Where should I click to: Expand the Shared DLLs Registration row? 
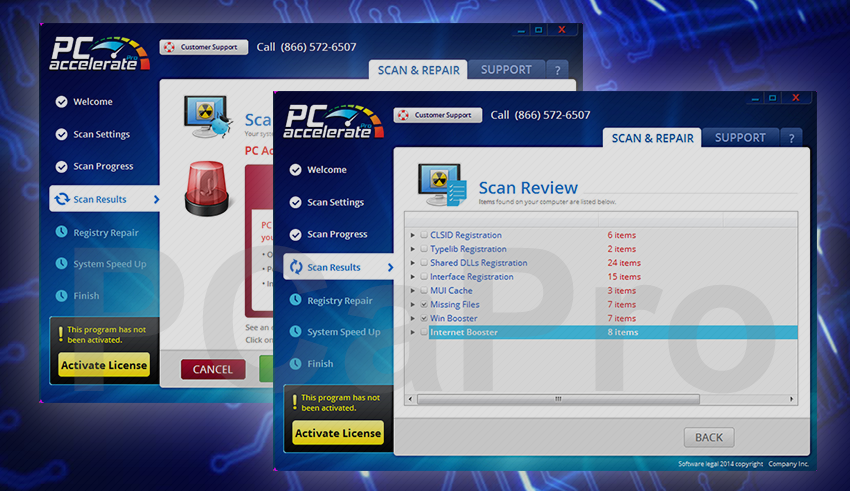click(x=413, y=262)
